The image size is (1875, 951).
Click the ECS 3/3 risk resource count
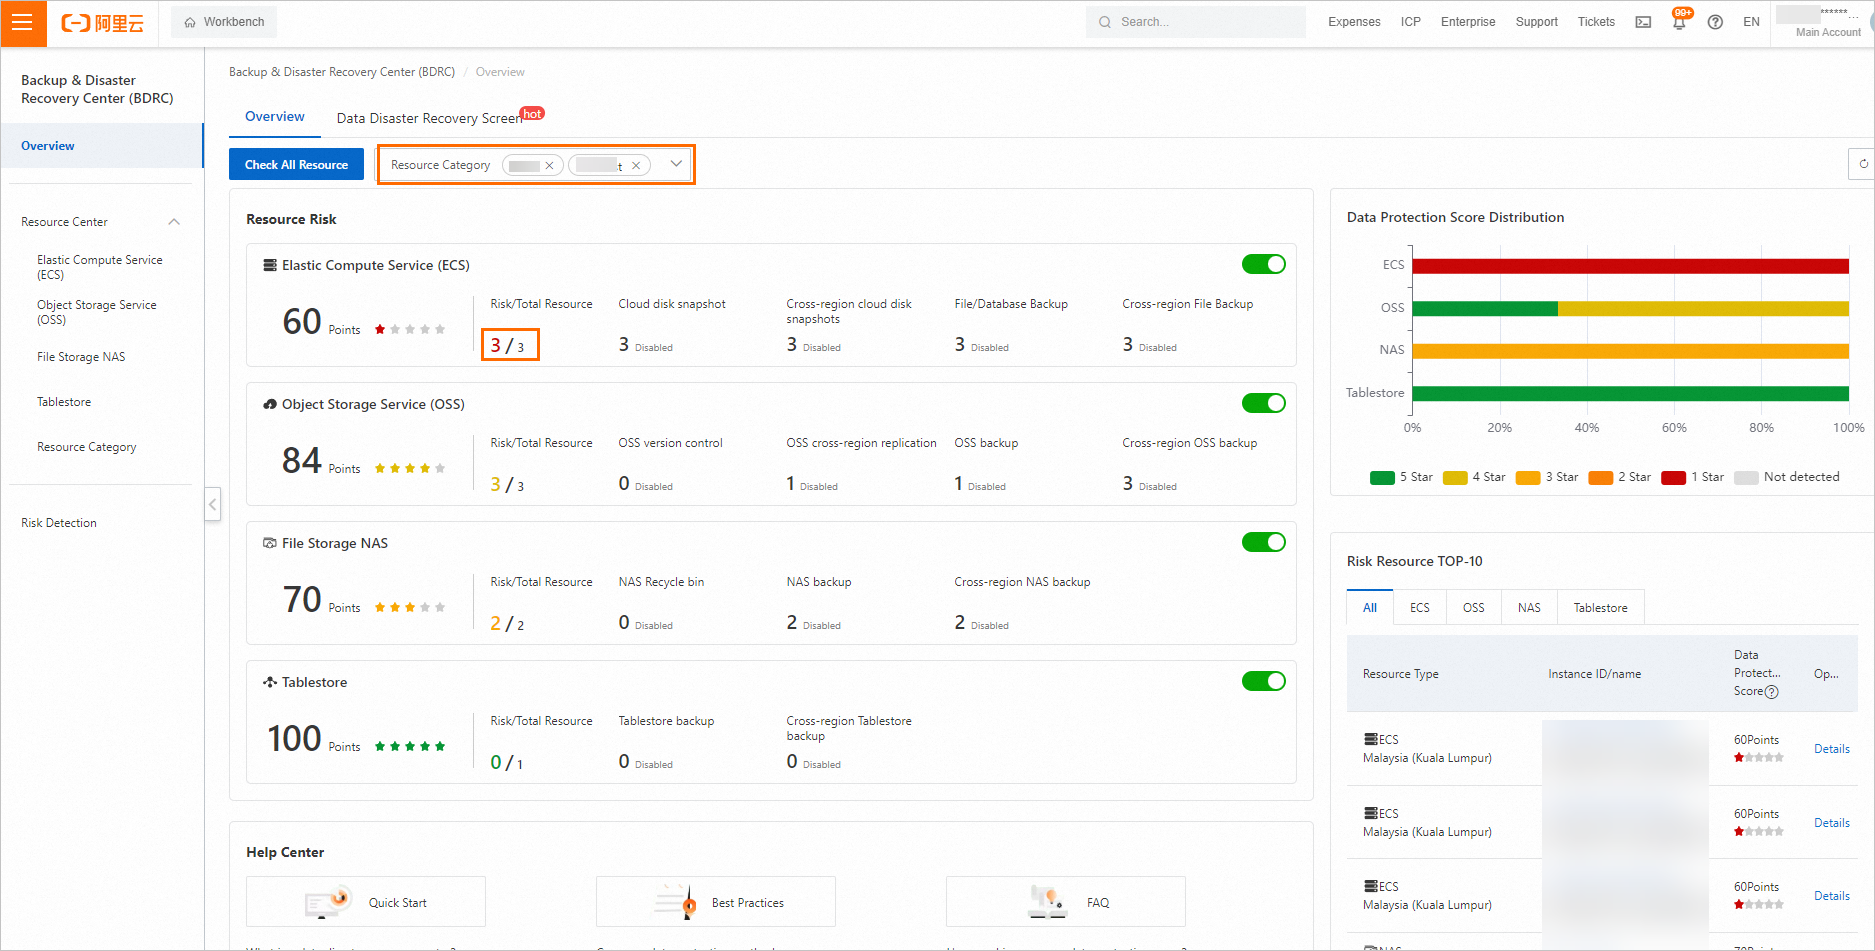pyautogui.click(x=510, y=345)
